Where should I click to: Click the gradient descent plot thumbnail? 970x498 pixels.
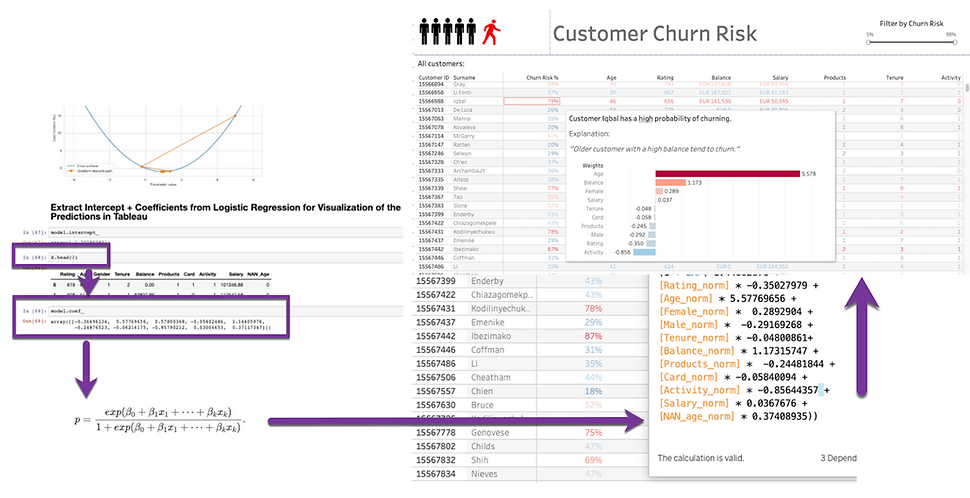point(157,144)
